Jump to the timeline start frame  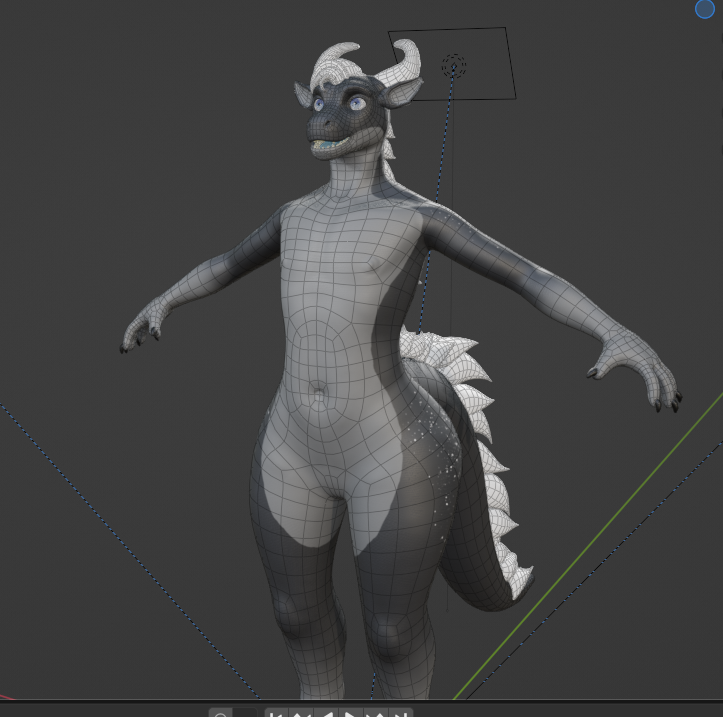click(276, 713)
